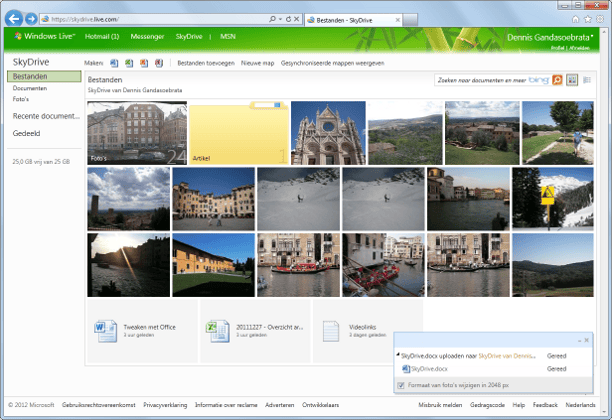The height and width of the screenshot is (420, 612).
Task: Select Bestanden in the sidebar
Action: tap(44, 76)
